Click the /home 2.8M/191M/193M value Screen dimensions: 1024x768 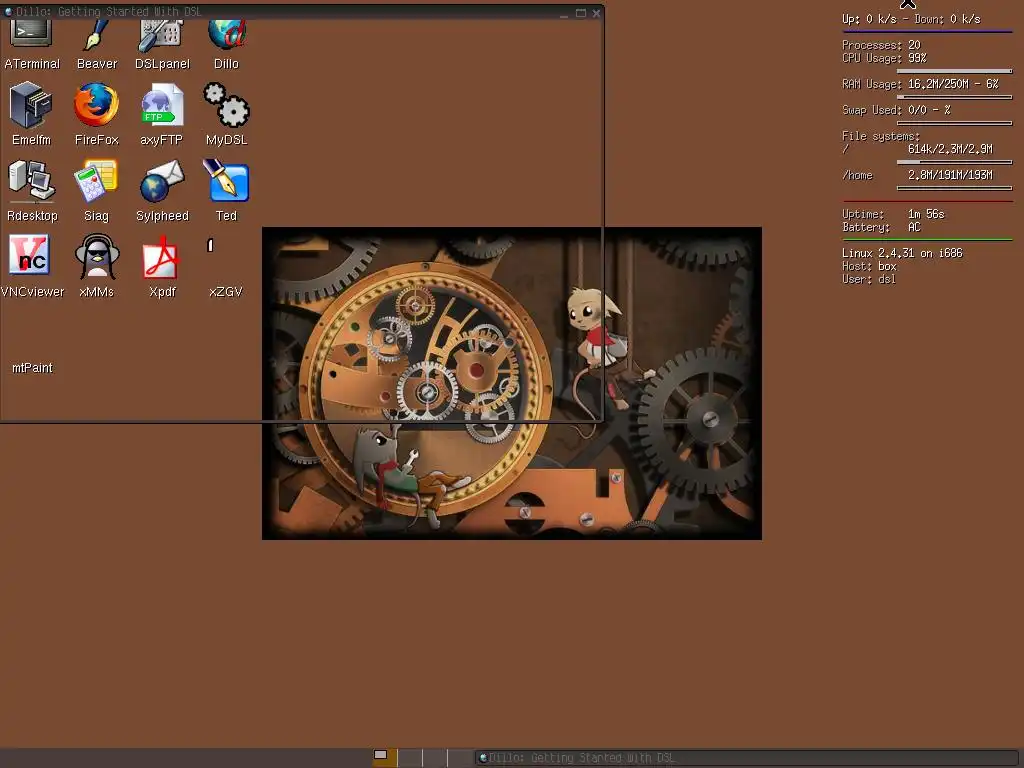[950, 175]
